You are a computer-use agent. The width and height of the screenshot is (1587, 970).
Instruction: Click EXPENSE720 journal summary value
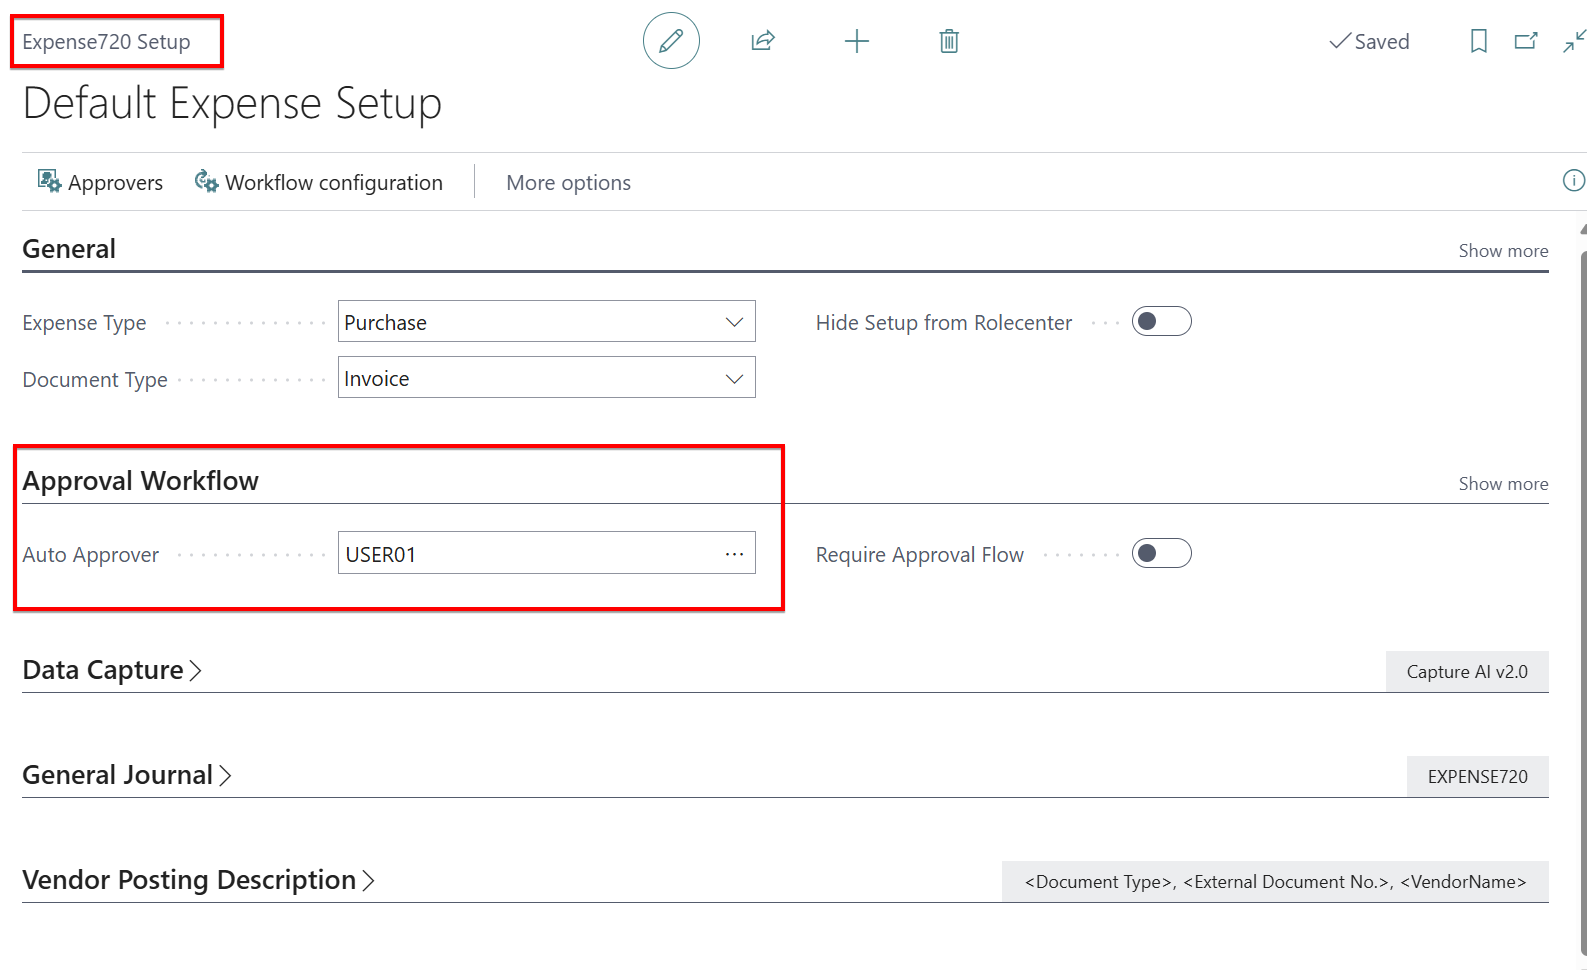click(x=1477, y=777)
